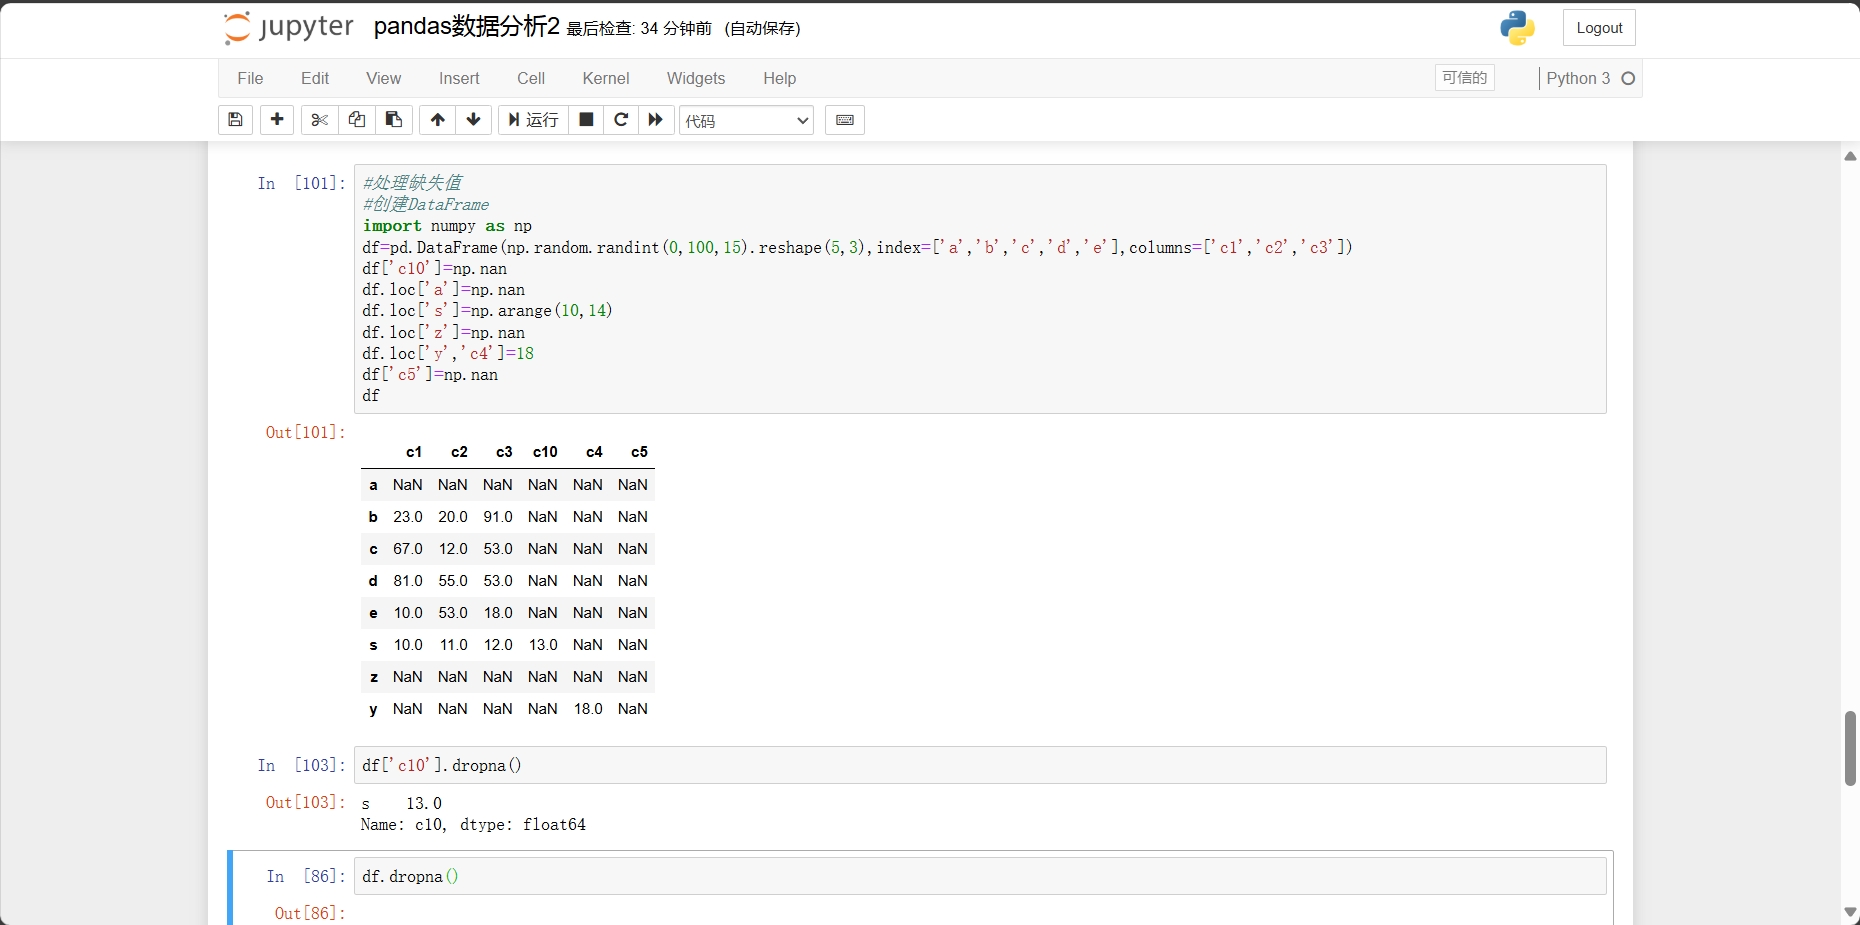Insert a new cell with the plus icon
Image resolution: width=1860 pixels, height=925 pixels.
point(277,120)
